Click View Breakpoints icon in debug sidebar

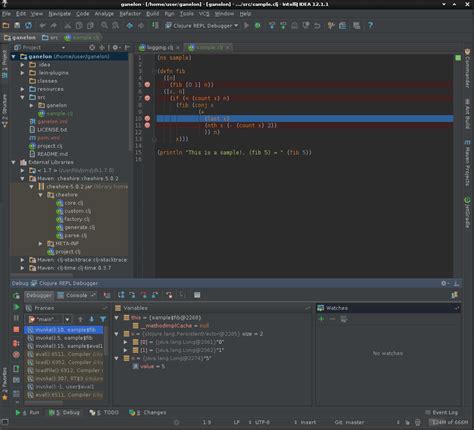pos(16,344)
